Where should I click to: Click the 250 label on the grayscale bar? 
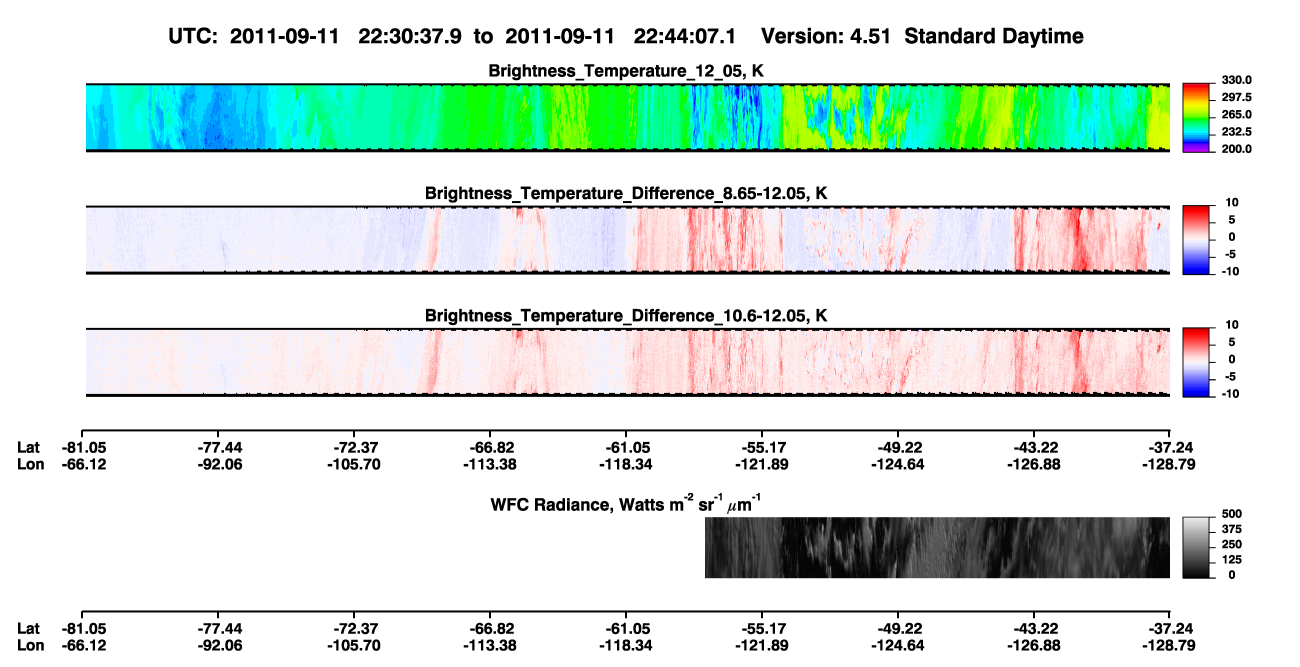1232,544
